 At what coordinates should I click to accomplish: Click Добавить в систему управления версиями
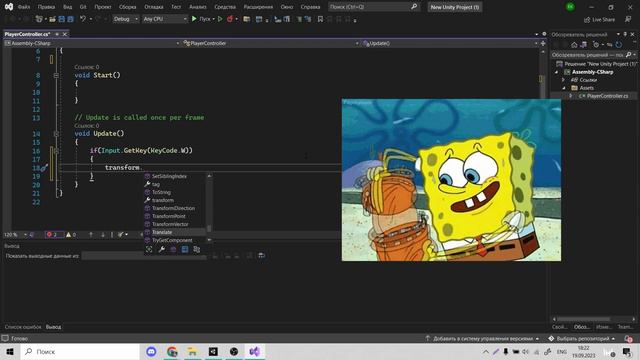(x=482, y=339)
